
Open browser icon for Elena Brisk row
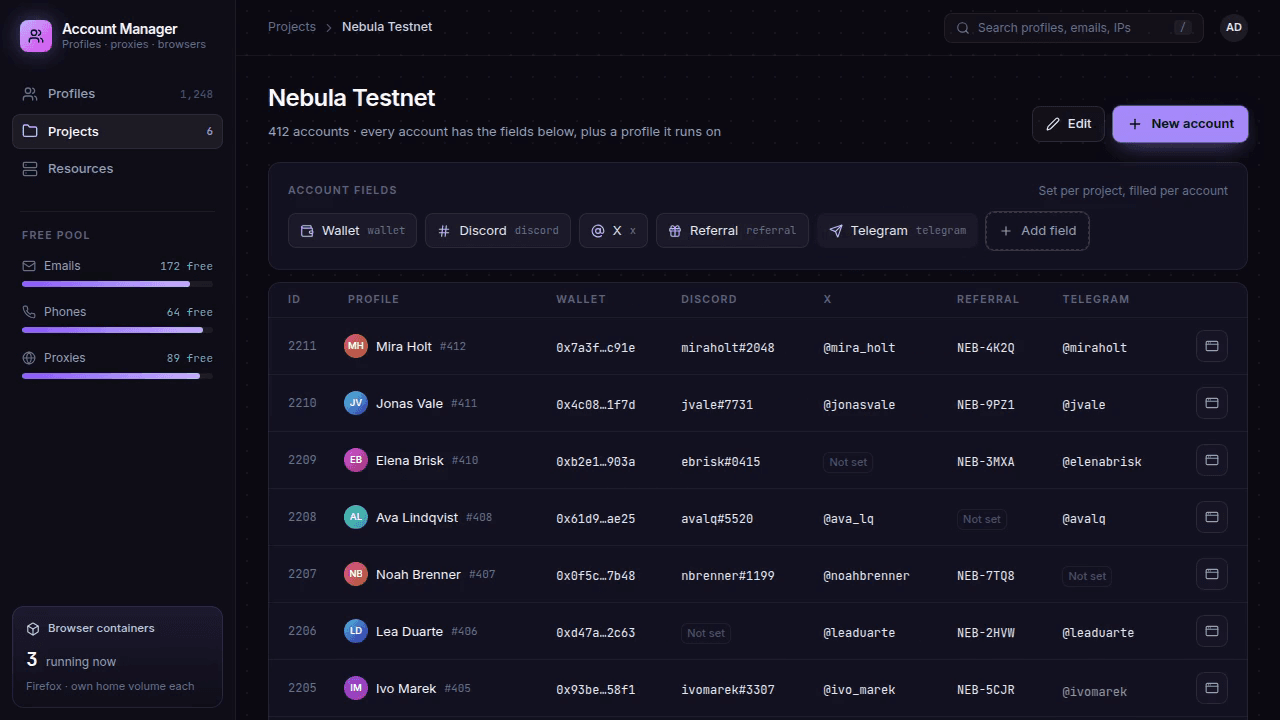pos(1212,460)
